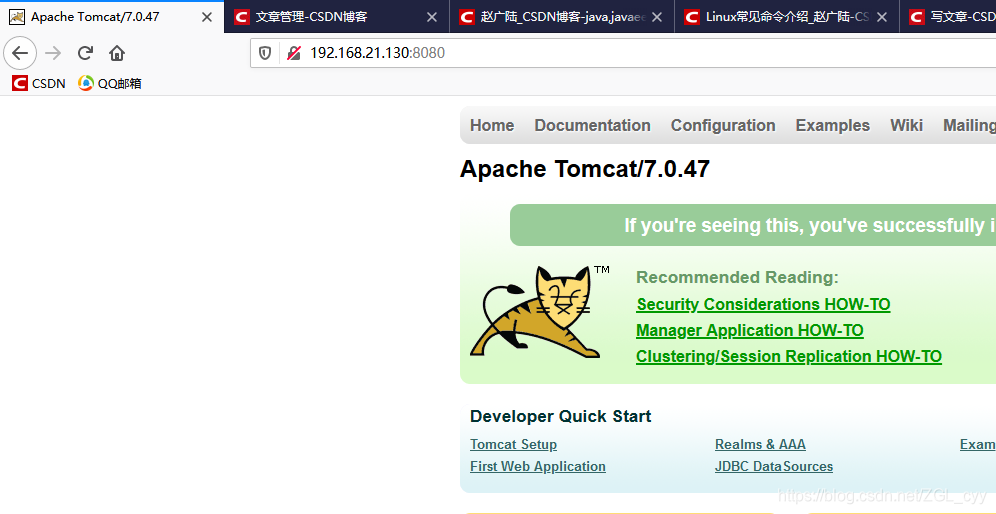
Task: Switch to the Apache Tomcat/7.0.47 tab
Action: pyautogui.click(x=112, y=17)
